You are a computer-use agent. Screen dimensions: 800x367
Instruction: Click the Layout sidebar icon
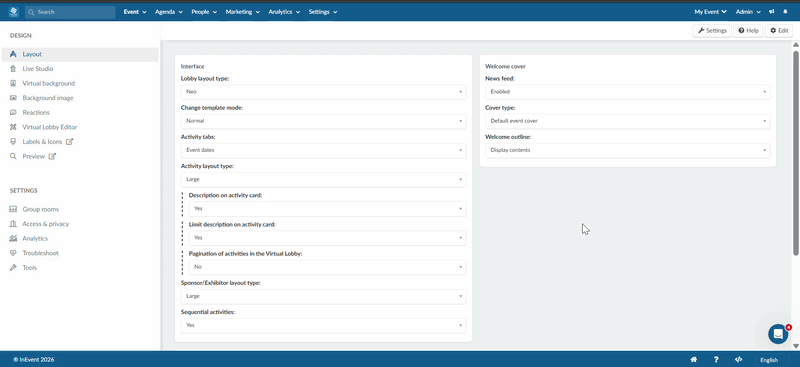pos(13,54)
